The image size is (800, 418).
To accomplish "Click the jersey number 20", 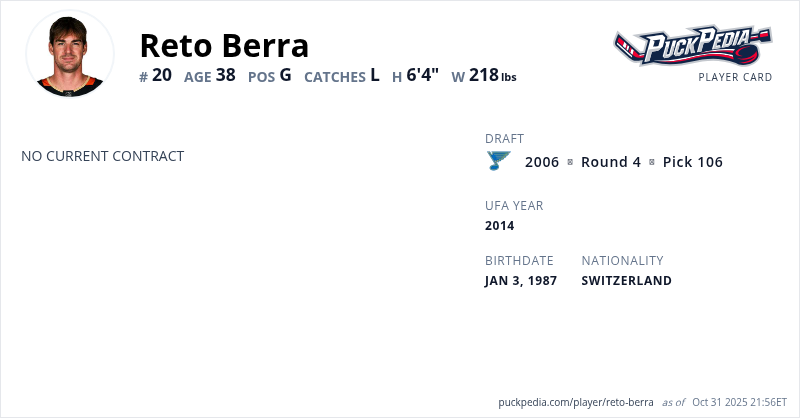I will 162,75.
